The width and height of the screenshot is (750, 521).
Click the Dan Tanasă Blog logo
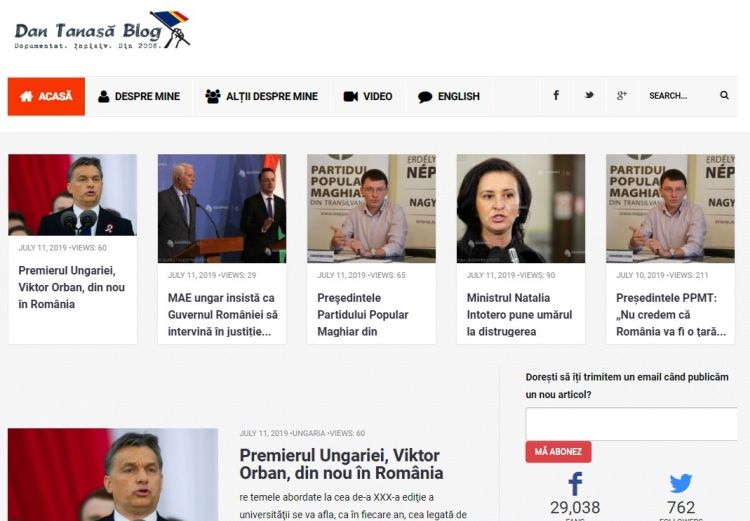(x=102, y=30)
